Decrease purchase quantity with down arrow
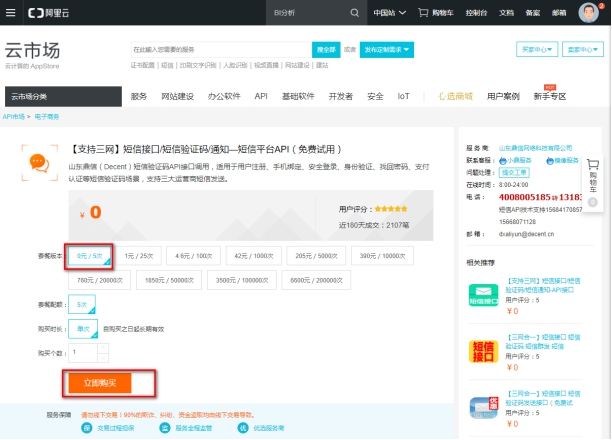This screenshot has height=440, width=612. [103, 358]
